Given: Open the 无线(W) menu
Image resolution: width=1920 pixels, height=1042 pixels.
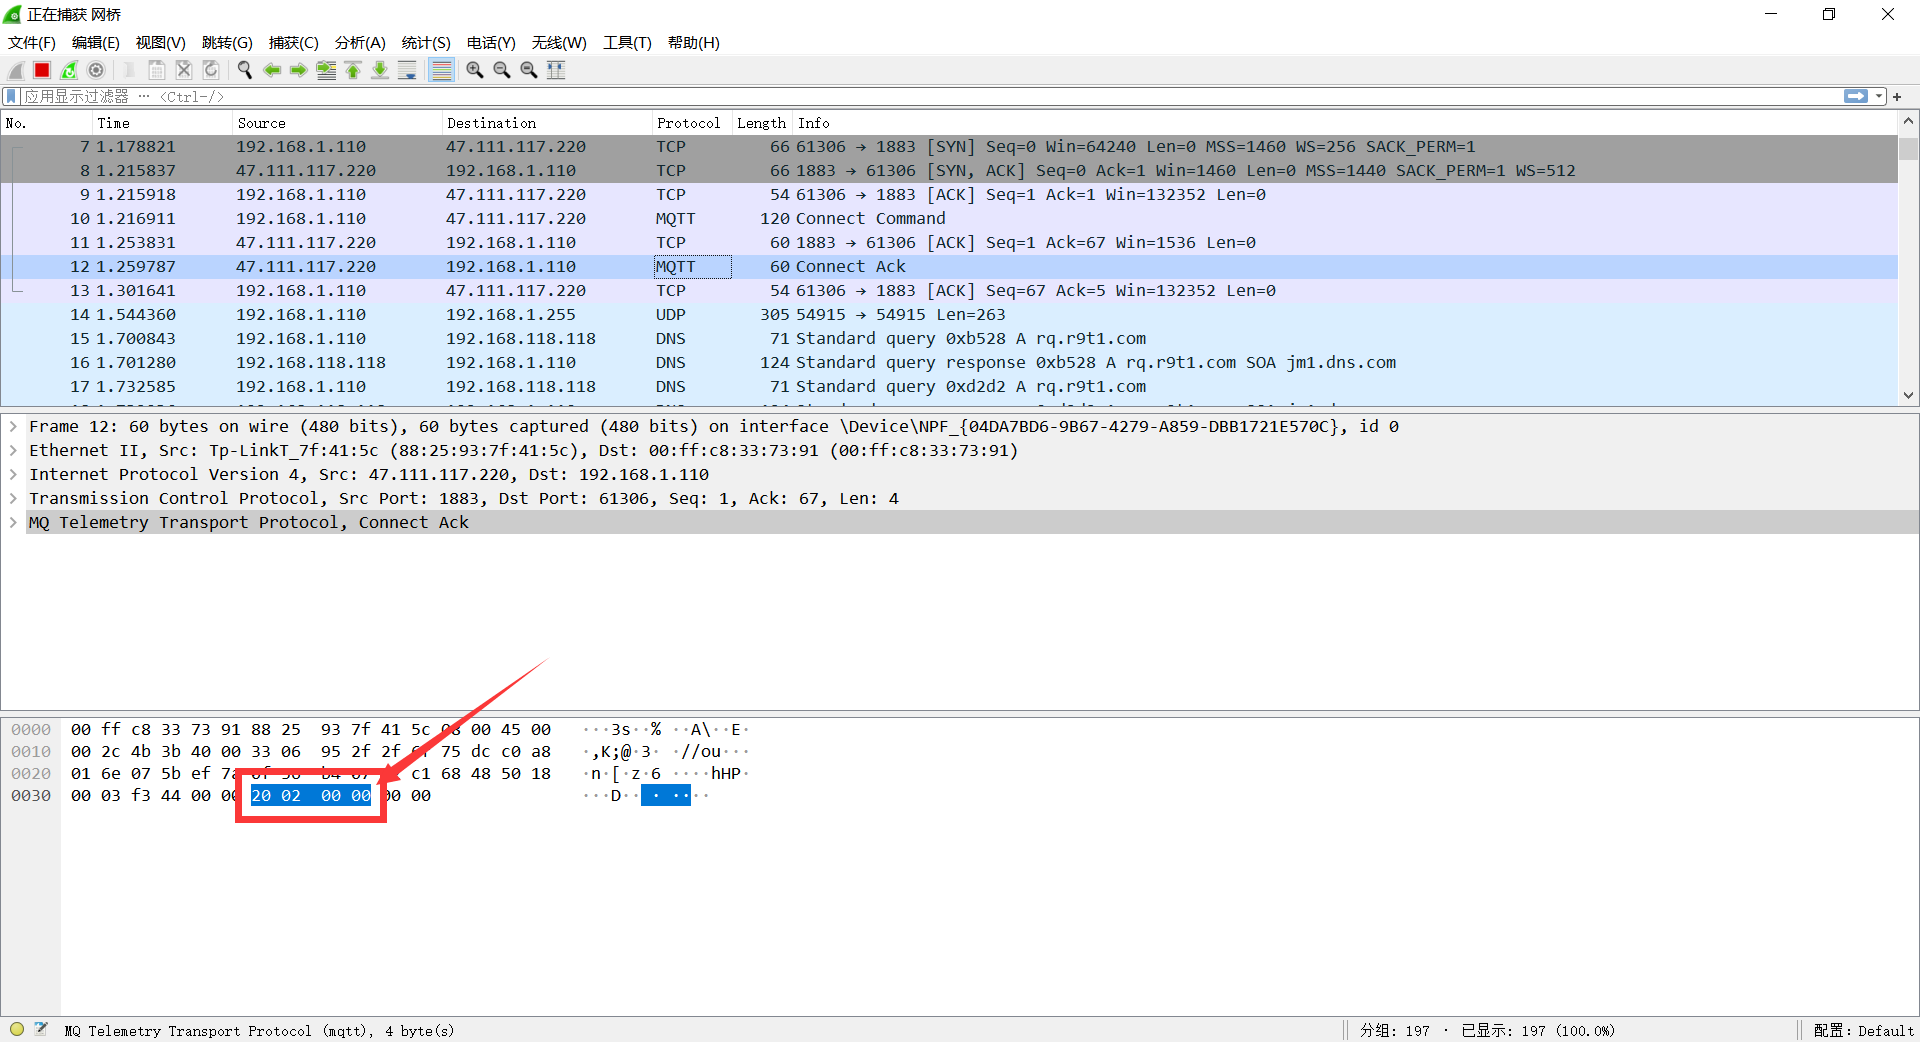Looking at the screenshot, I should pos(559,43).
